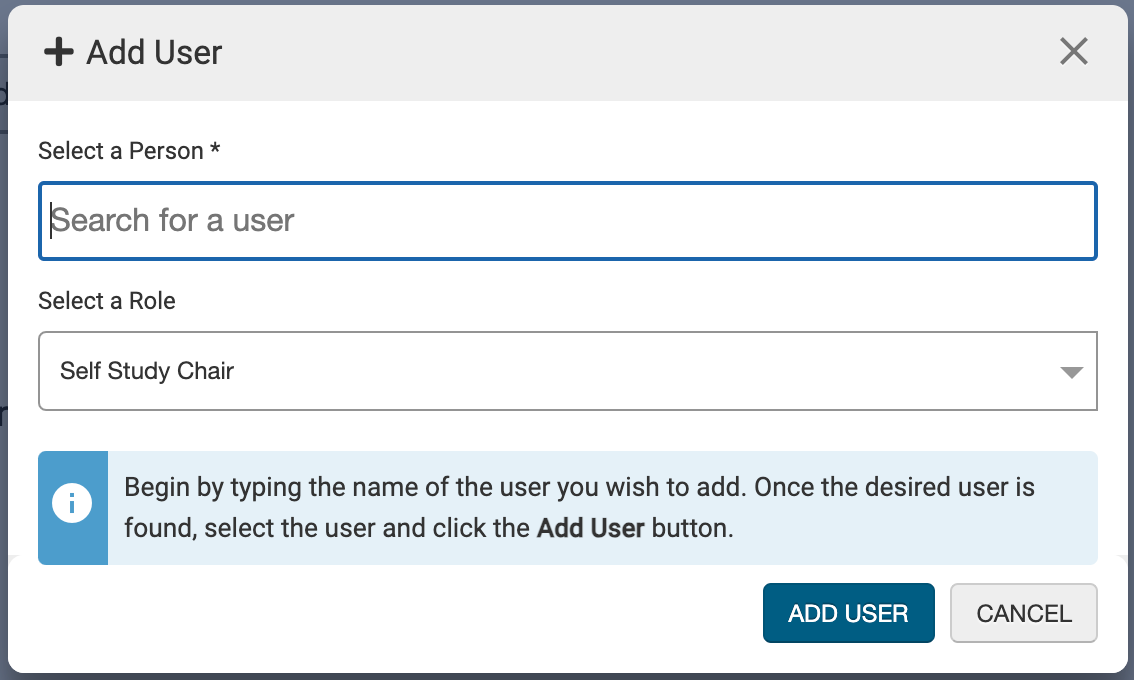Select the "Self Study Chair" role value
This screenshot has width=1134, height=680.
147,371
